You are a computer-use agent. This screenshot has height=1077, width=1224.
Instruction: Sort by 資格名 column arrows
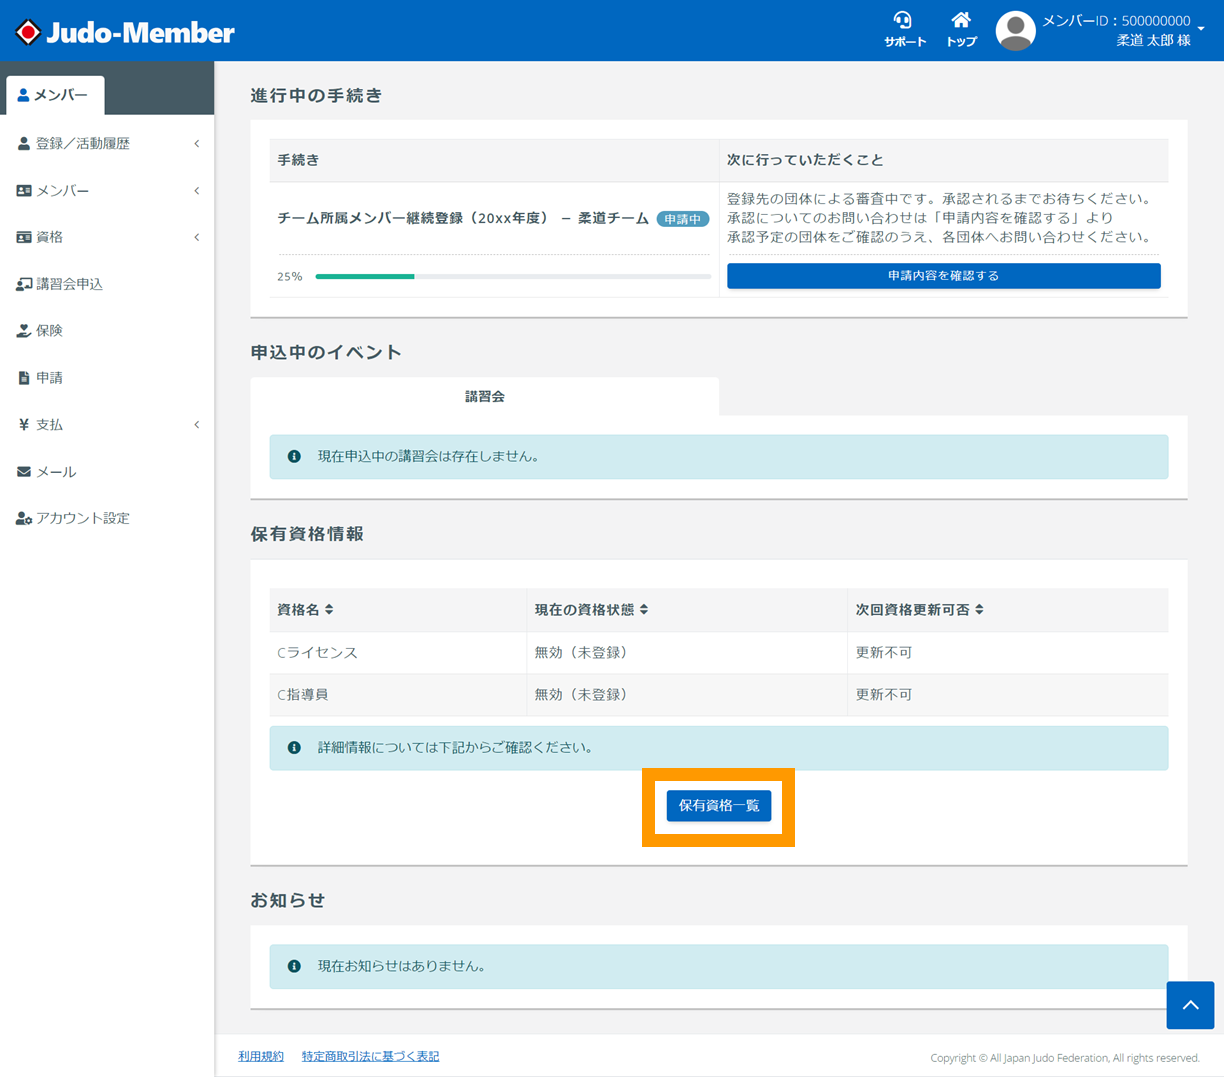329,610
